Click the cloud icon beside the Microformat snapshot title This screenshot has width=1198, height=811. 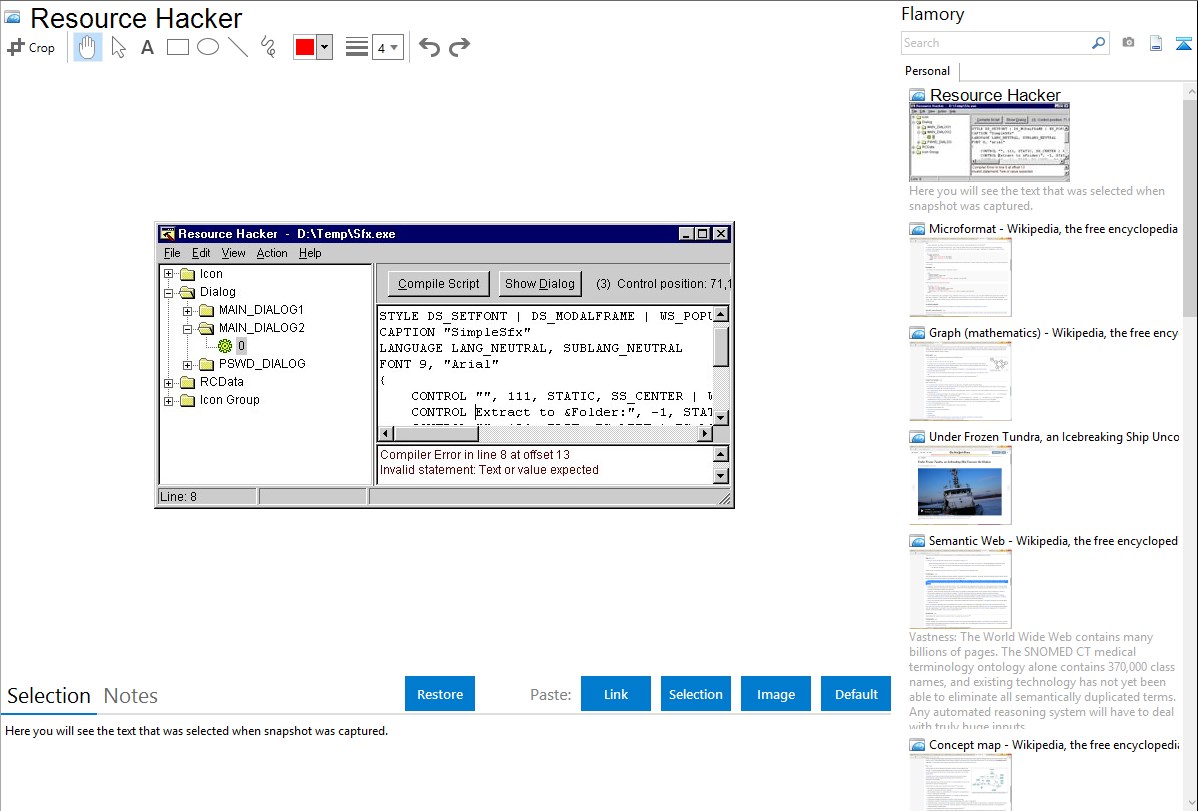click(x=917, y=229)
